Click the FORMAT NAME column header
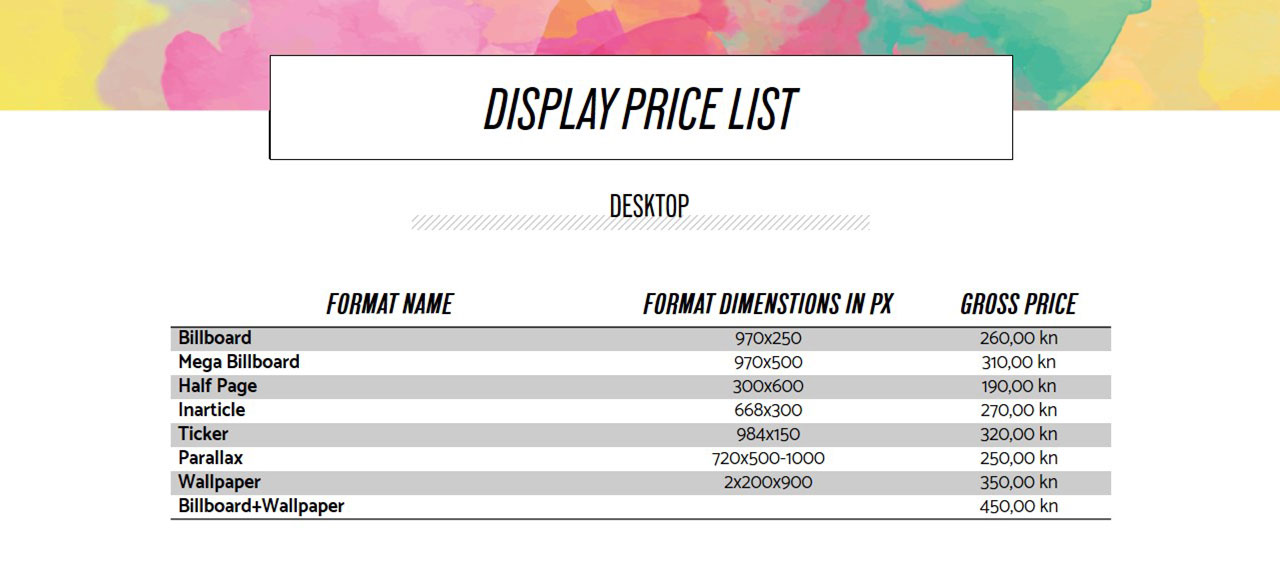This screenshot has height=568, width=1280. tap(389, 304)
